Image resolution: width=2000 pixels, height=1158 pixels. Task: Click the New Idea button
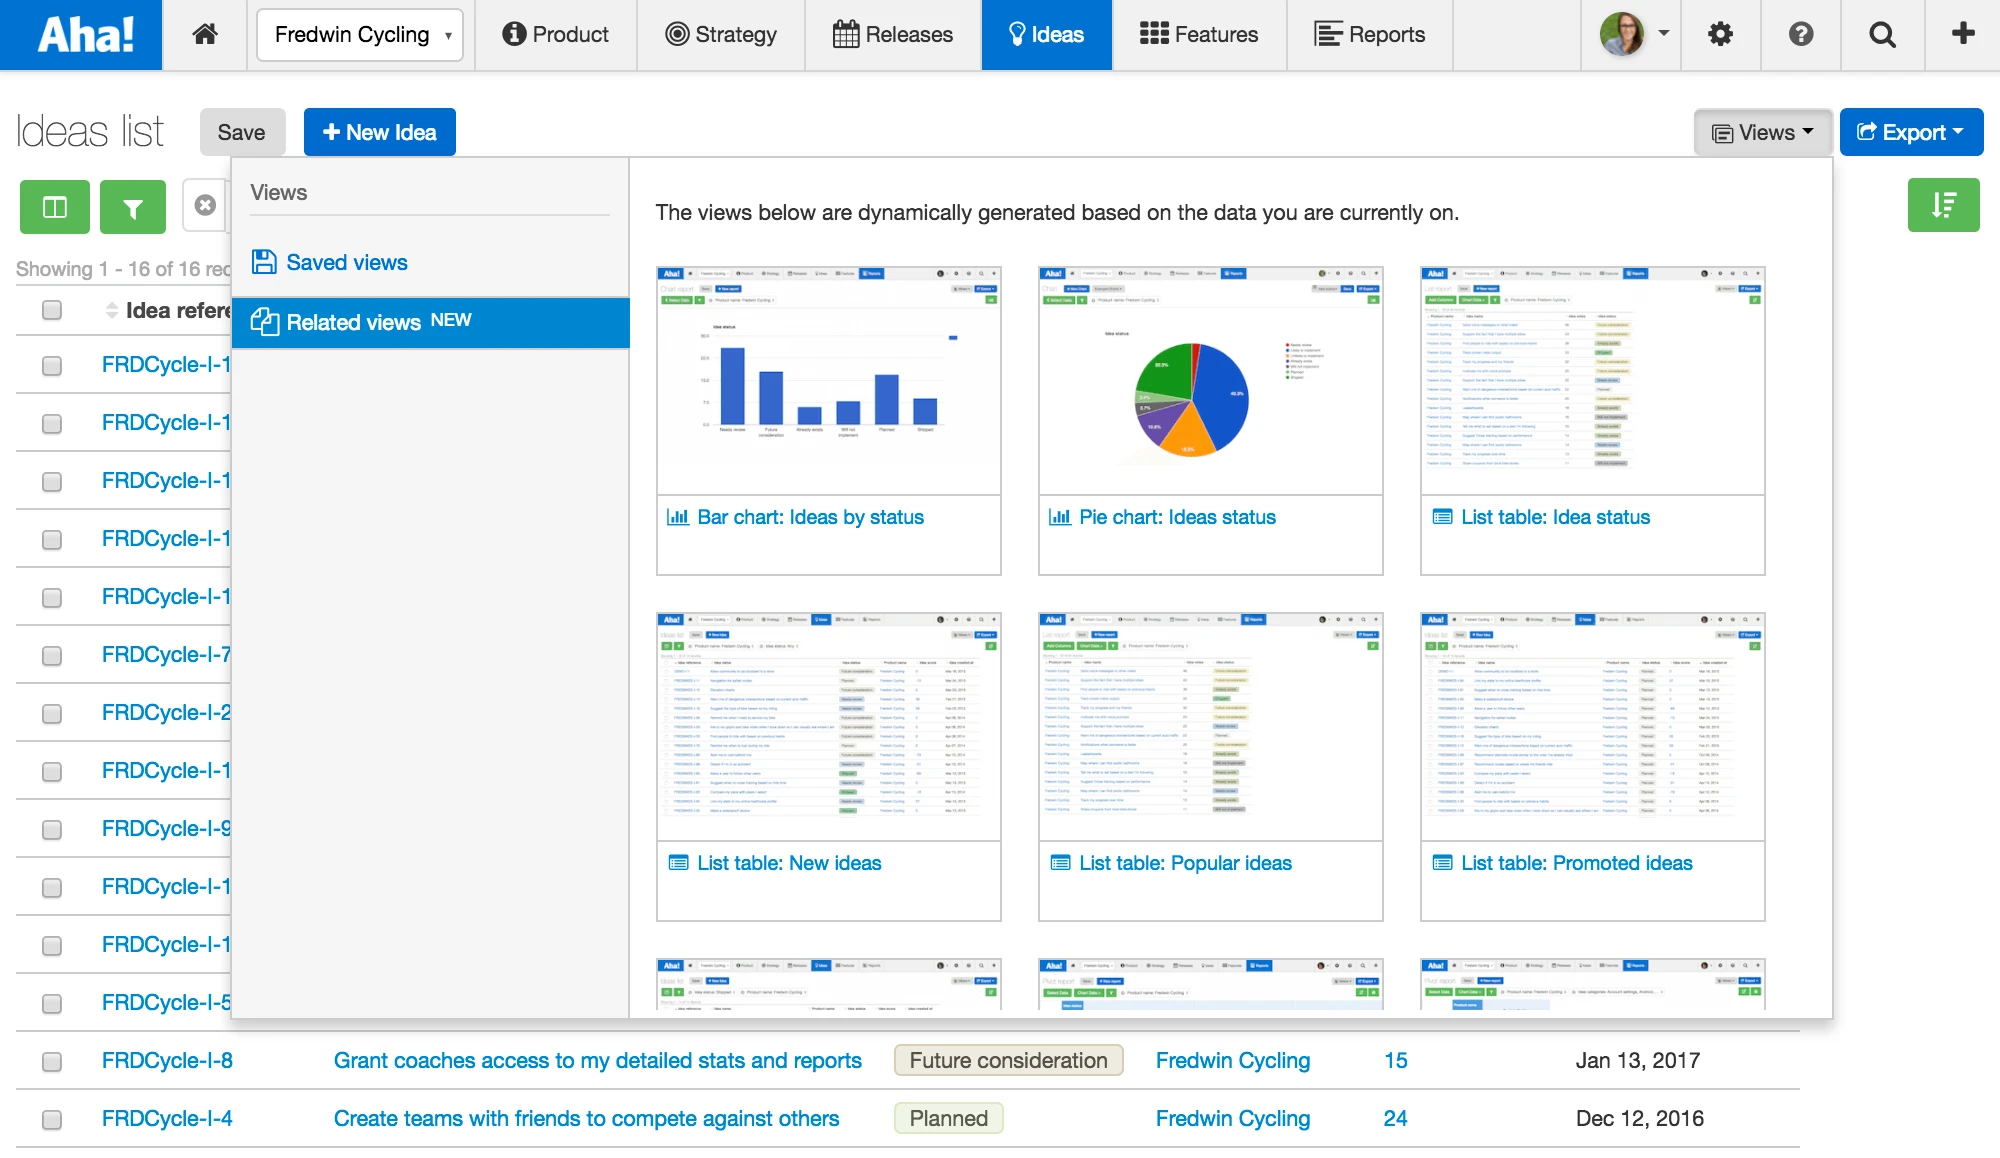coord(380,132)
